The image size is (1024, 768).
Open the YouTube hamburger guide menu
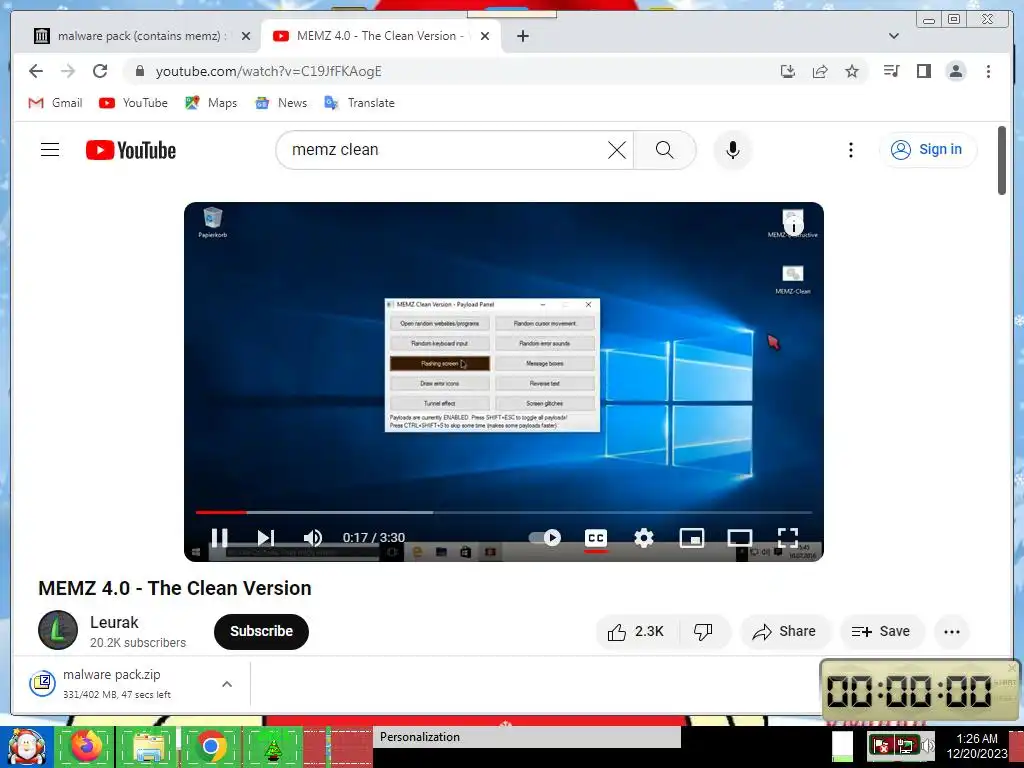point(50,150)
